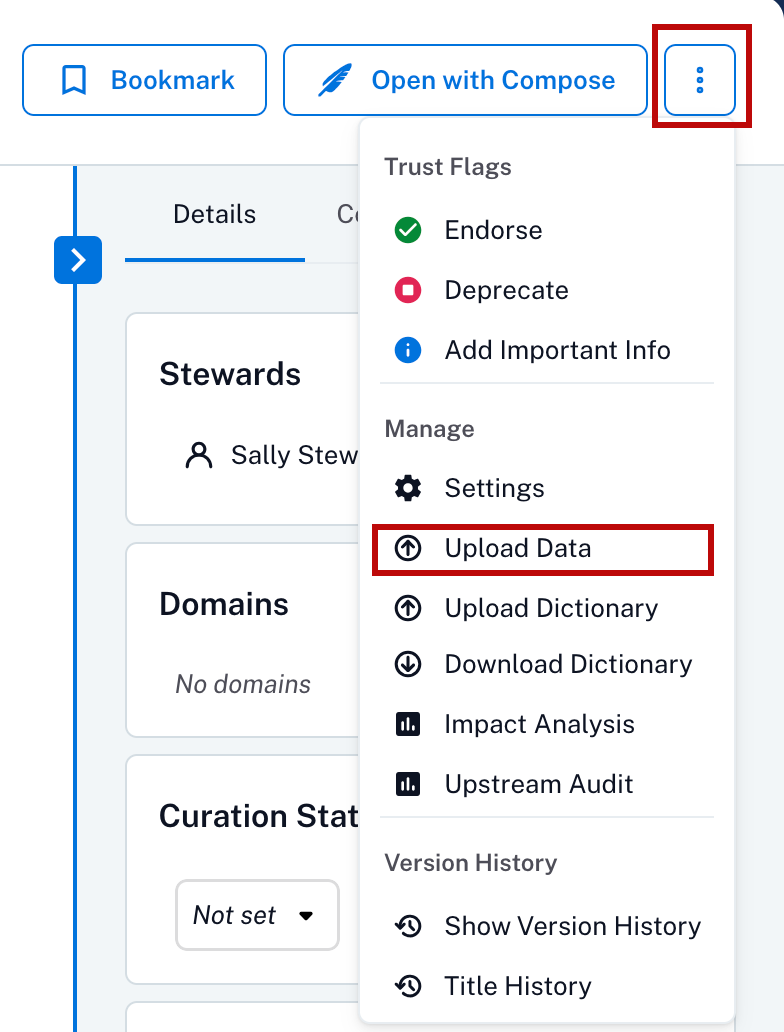Viewport: 784px width, 1032px height.
Task: Open the Curation Status Not set dropdown
Action: [257, 915]
